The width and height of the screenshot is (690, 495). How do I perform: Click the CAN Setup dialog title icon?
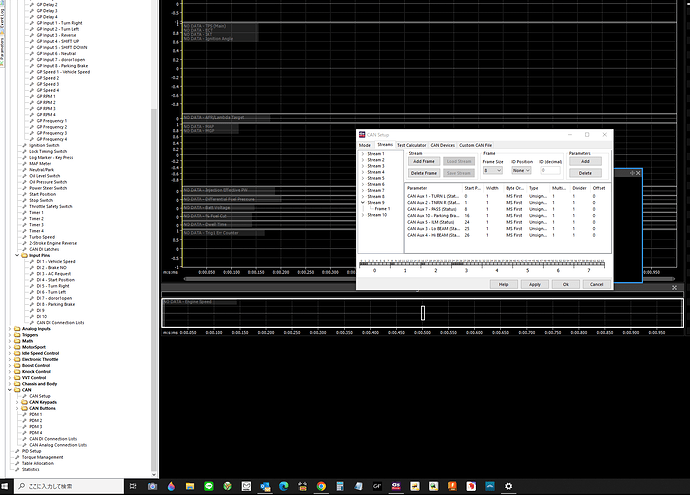point(363,134)
